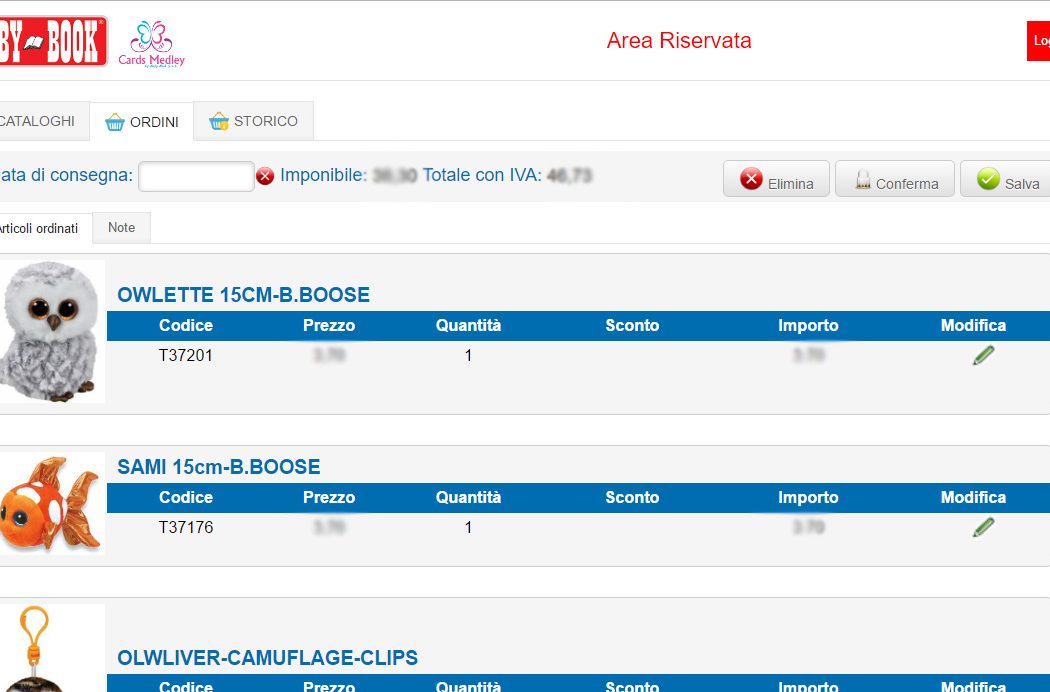Clear delivery date with red X icon
This screenshot has width=1050, height=692.
coord(265,177)
